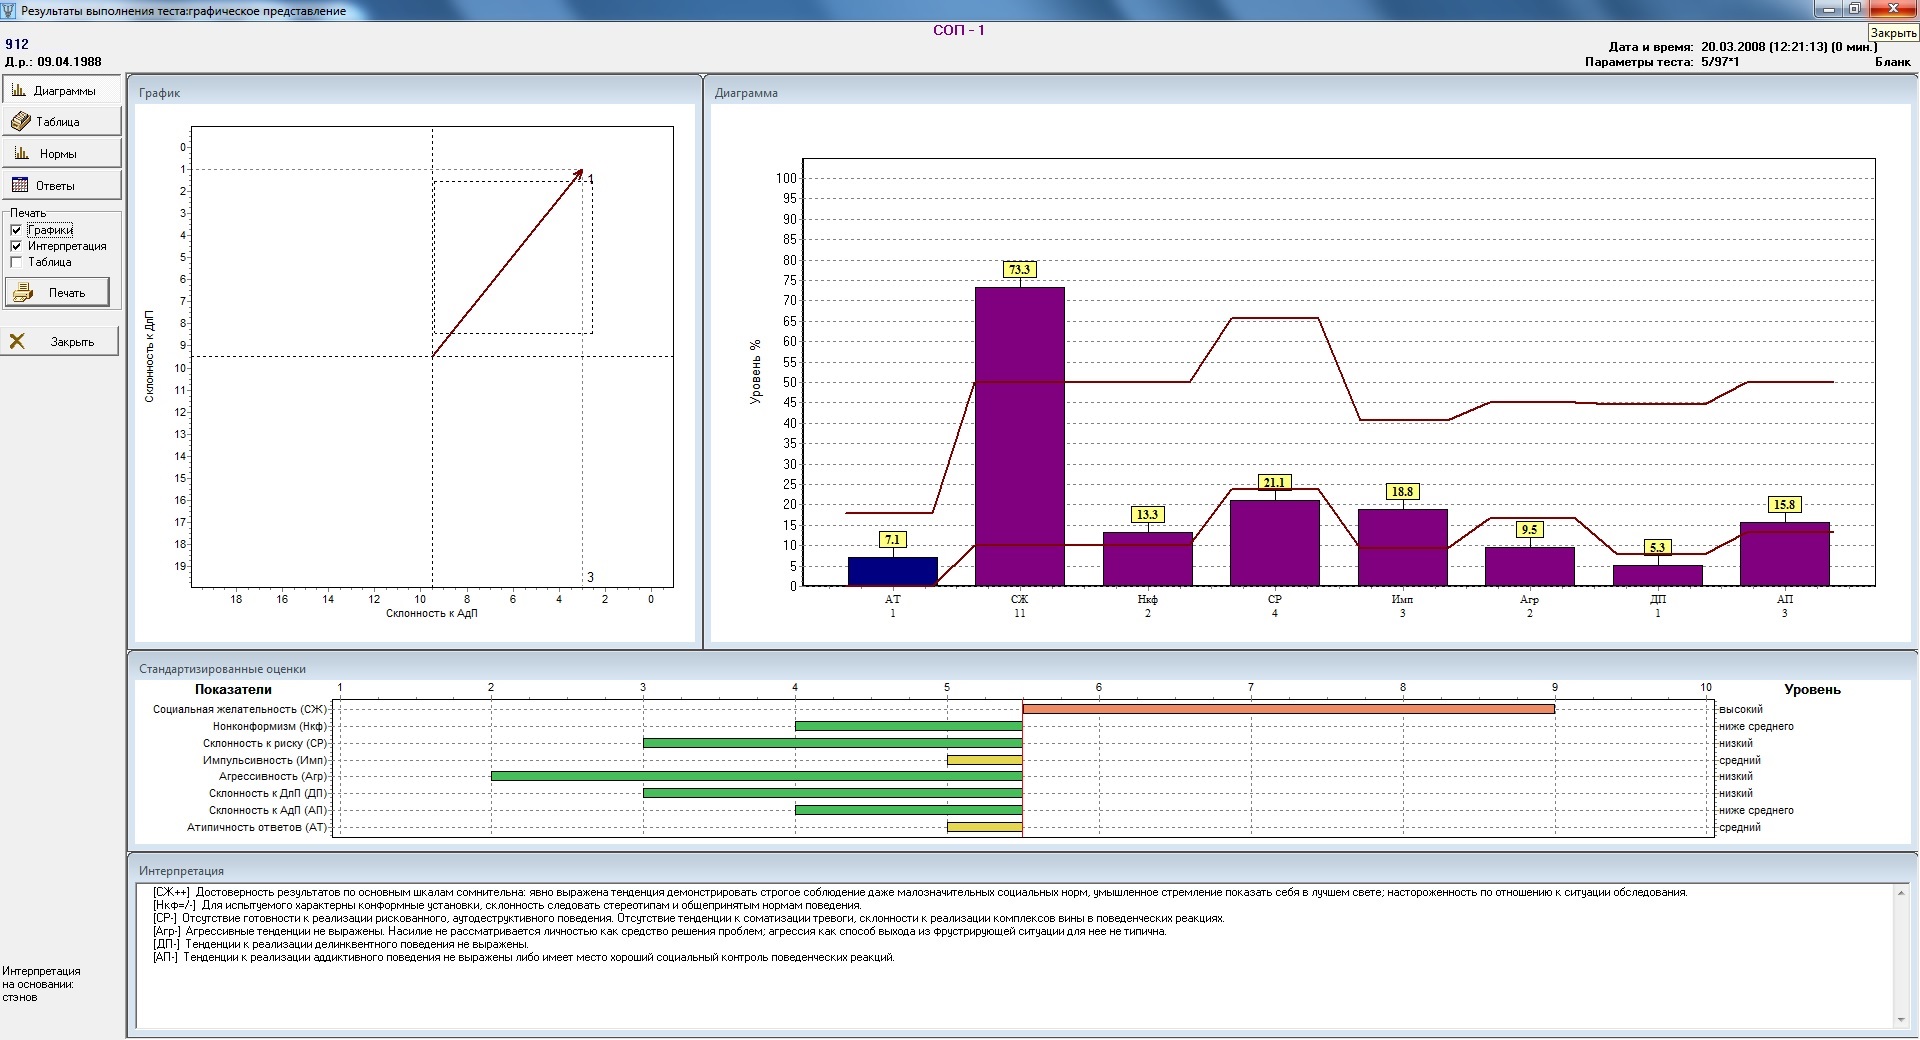The height and width of the screenshot is (1040, 1920).
Task: Click the orange Социальная желательность score bar
Action: point(1288,709)
